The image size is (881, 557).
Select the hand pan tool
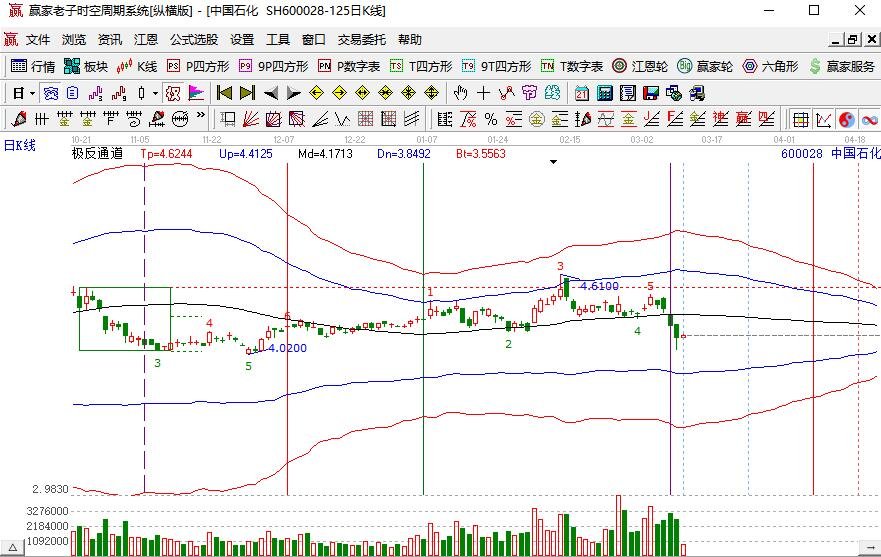(461, 93)
